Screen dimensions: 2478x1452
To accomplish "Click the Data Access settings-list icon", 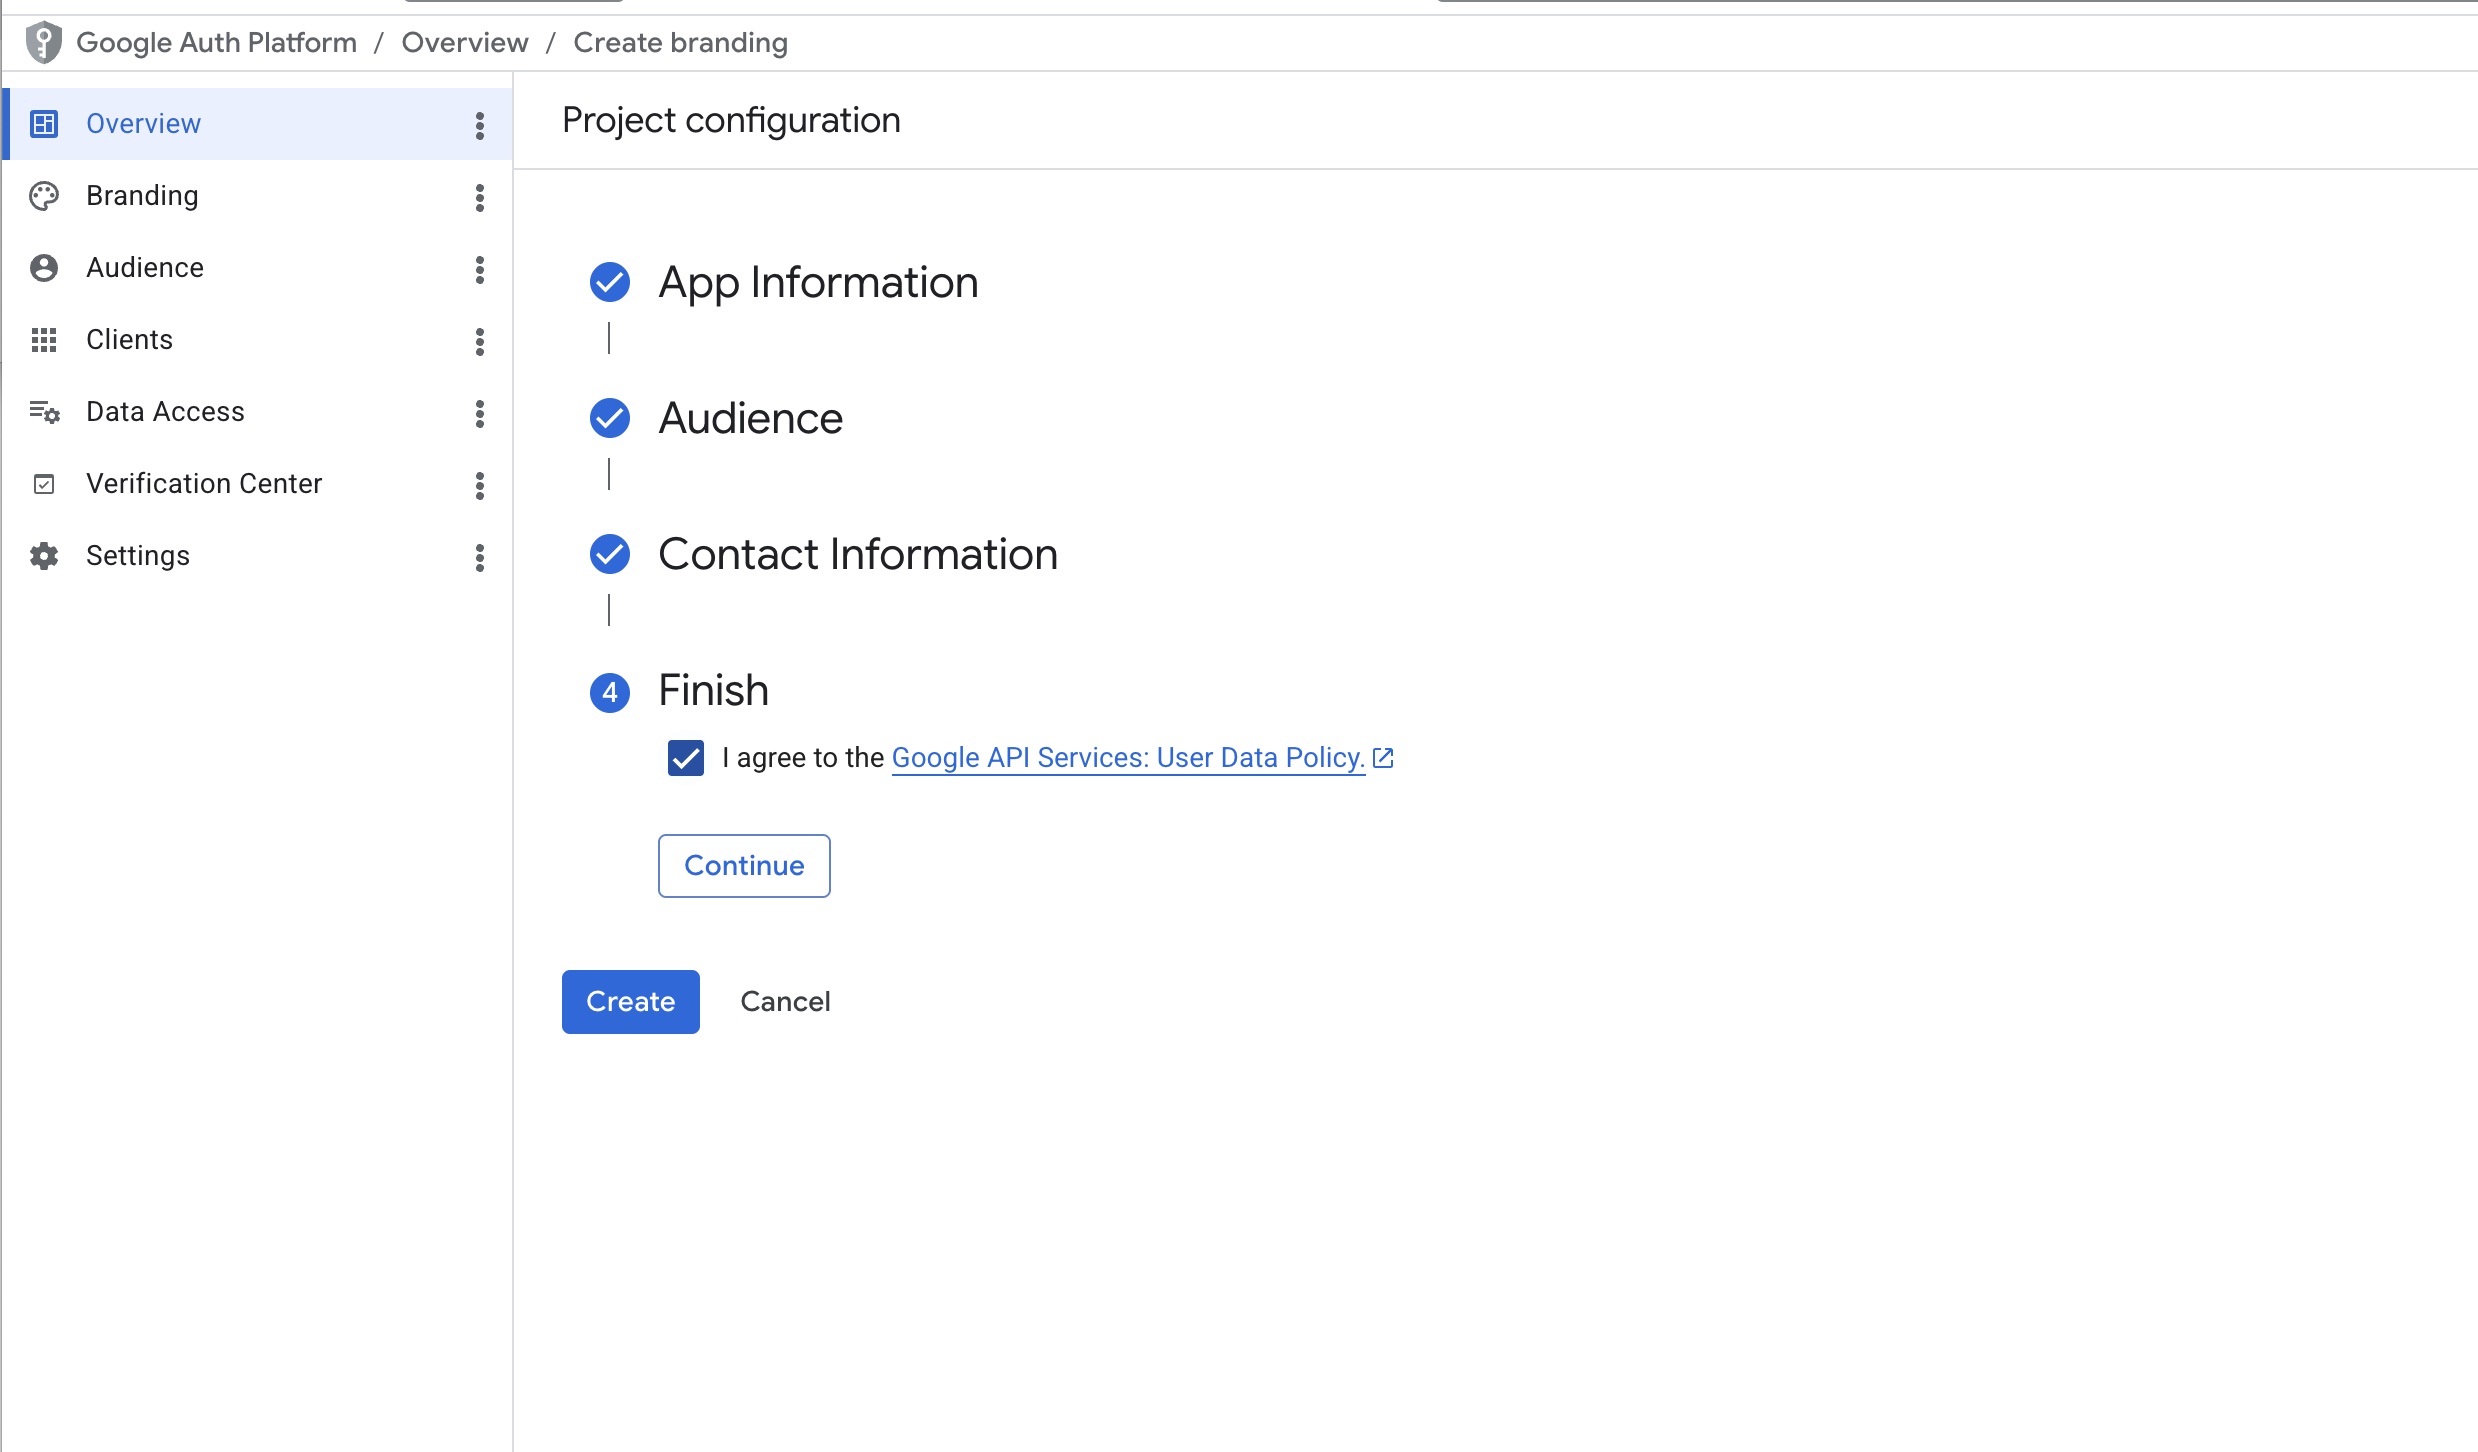I will [44, 411].
